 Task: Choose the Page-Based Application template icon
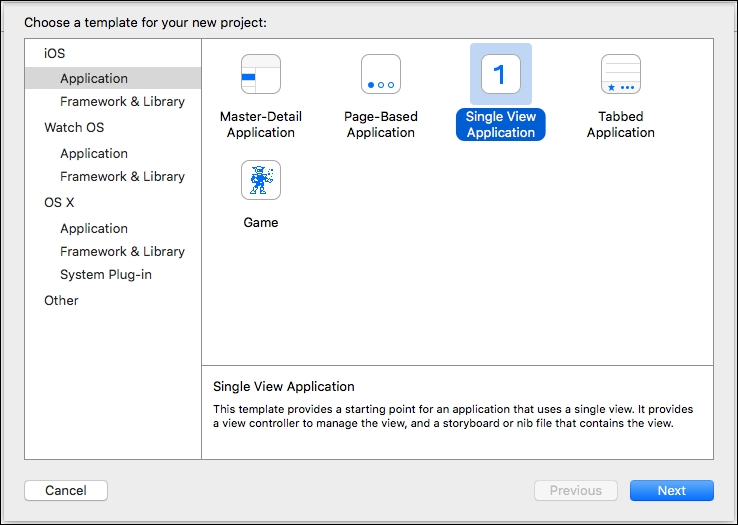381,74
